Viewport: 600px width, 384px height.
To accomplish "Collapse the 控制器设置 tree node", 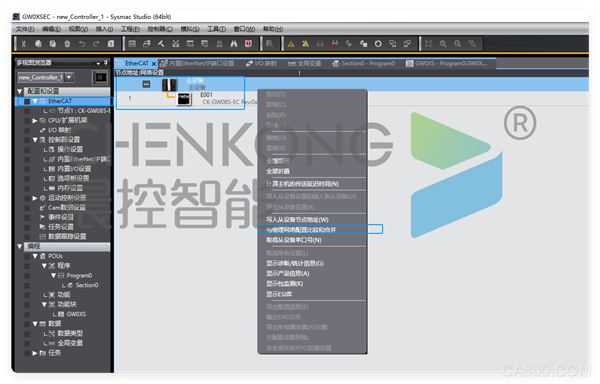I will [35, 140].
